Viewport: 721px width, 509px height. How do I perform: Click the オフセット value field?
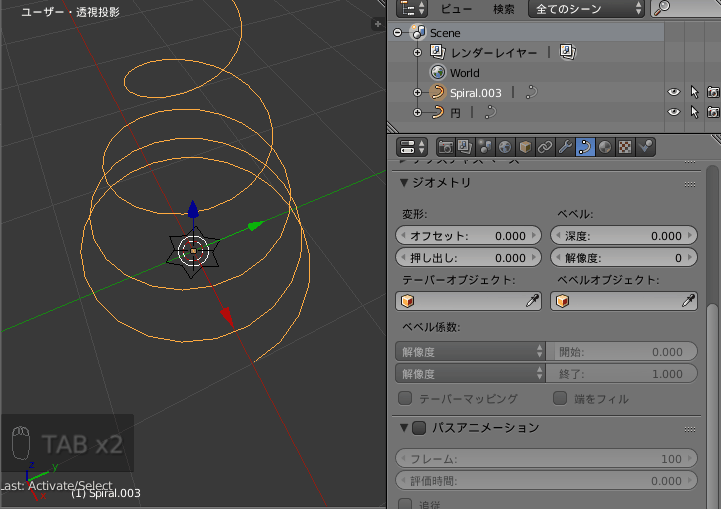[x=469, y=235]
